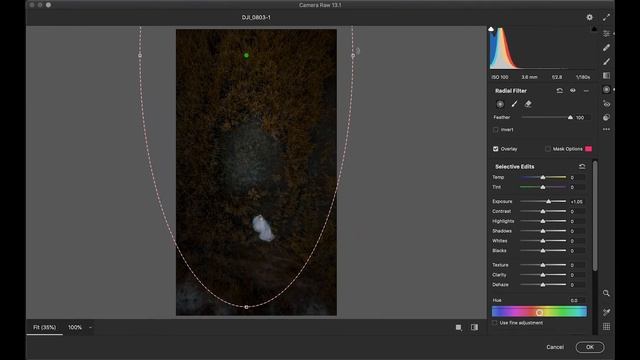Select the Radial Filter tool in sidebar
Viewport: 640px width, 360px height.
point(607,89)
